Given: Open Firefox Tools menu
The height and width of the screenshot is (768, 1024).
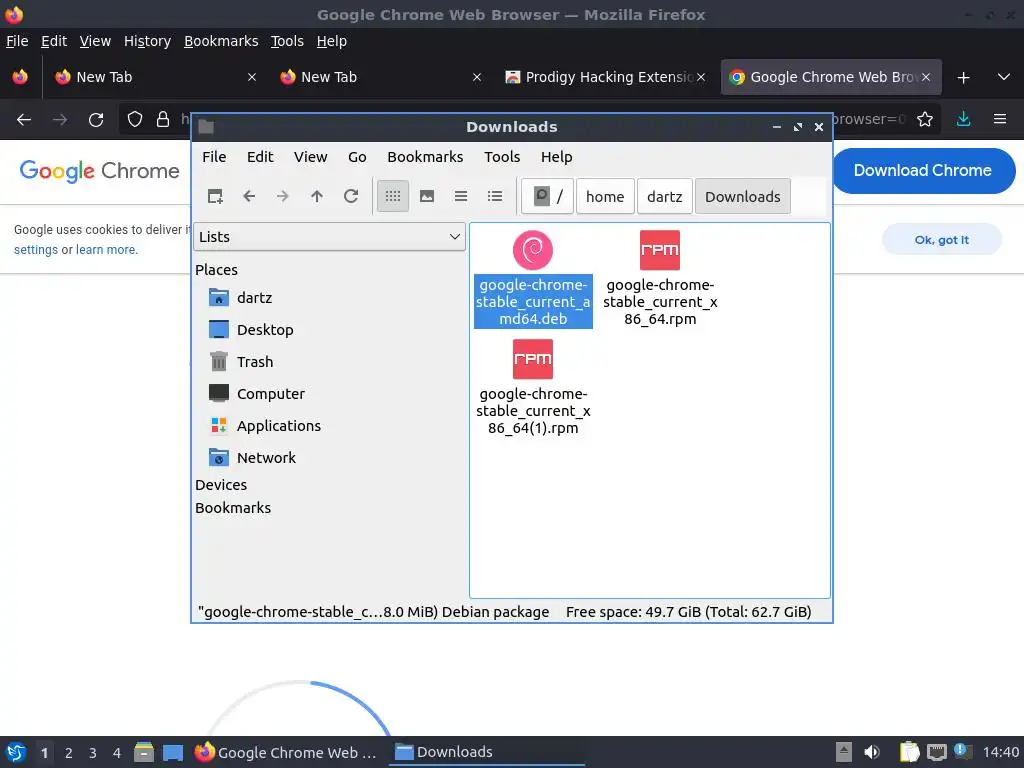Looking at the screenshot, I should pyautogui.click(x=287, y=41).
